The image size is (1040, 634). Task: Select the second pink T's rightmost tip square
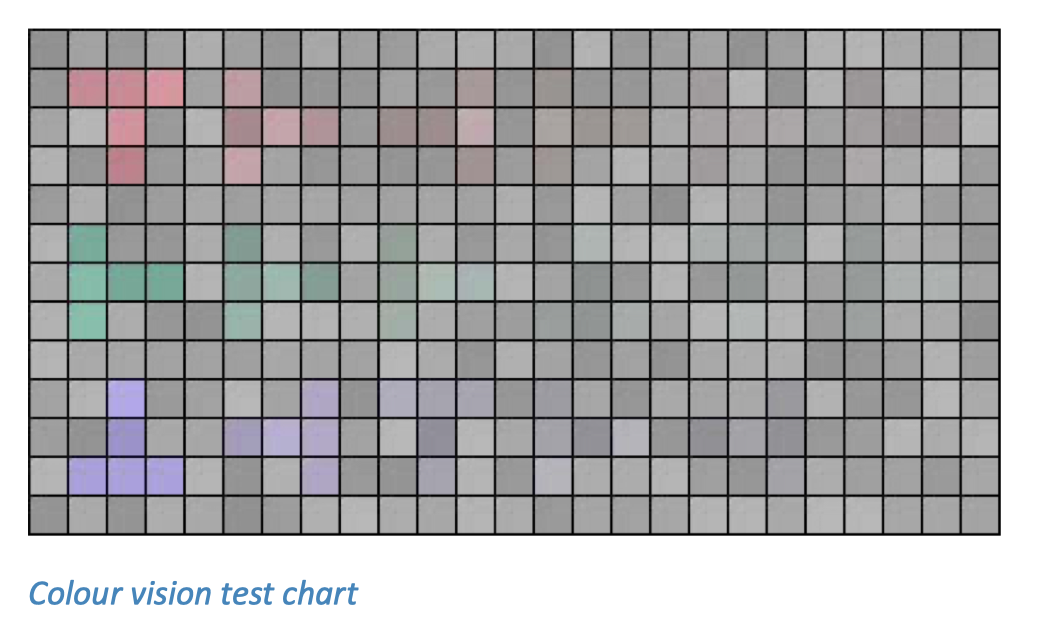pyautogui.click(x=320, y=127)
